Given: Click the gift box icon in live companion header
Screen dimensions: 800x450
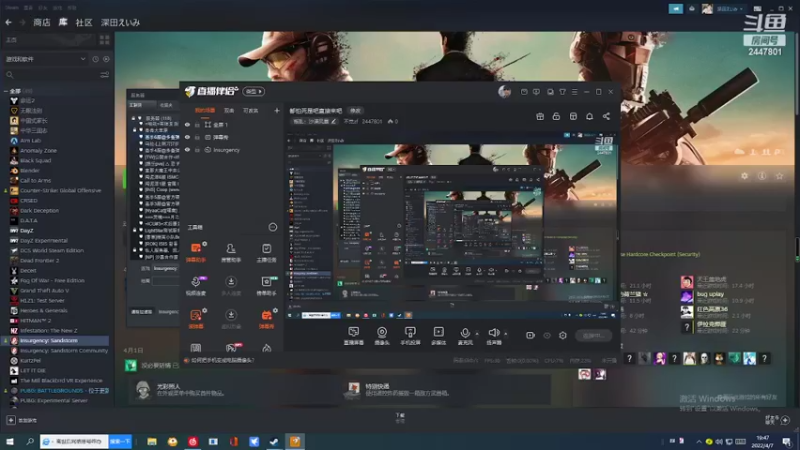Looking at the screenshot, I should pyautogui.click(x=540, y=116).
